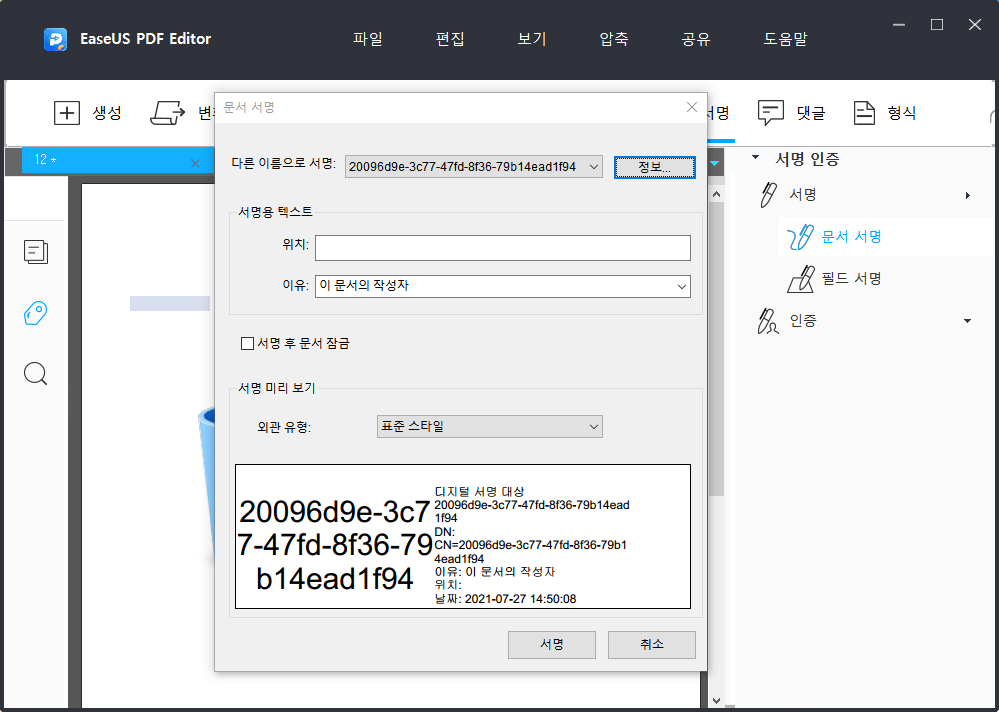Open the 파일 menu

(367, 39)
